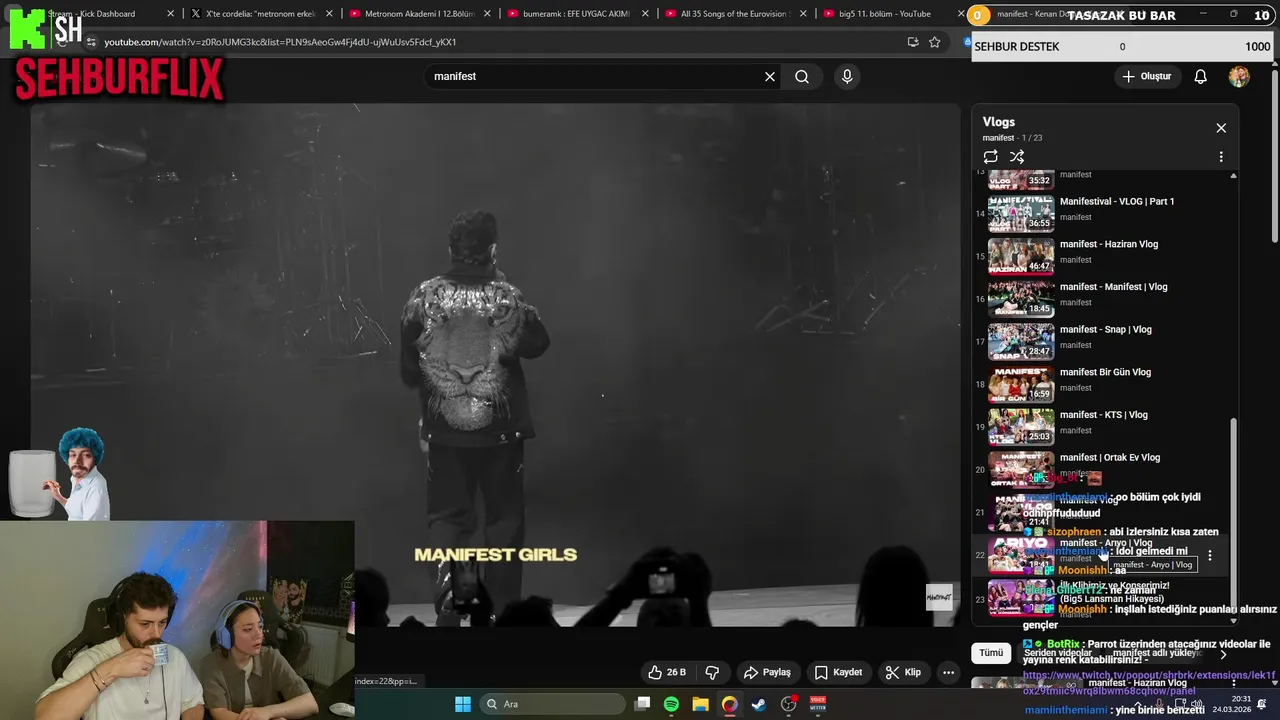The width and height of the screenshot is (1280, 720).
Task: Open more actions ellipsis below the video
Action: (x=948, y=672)
